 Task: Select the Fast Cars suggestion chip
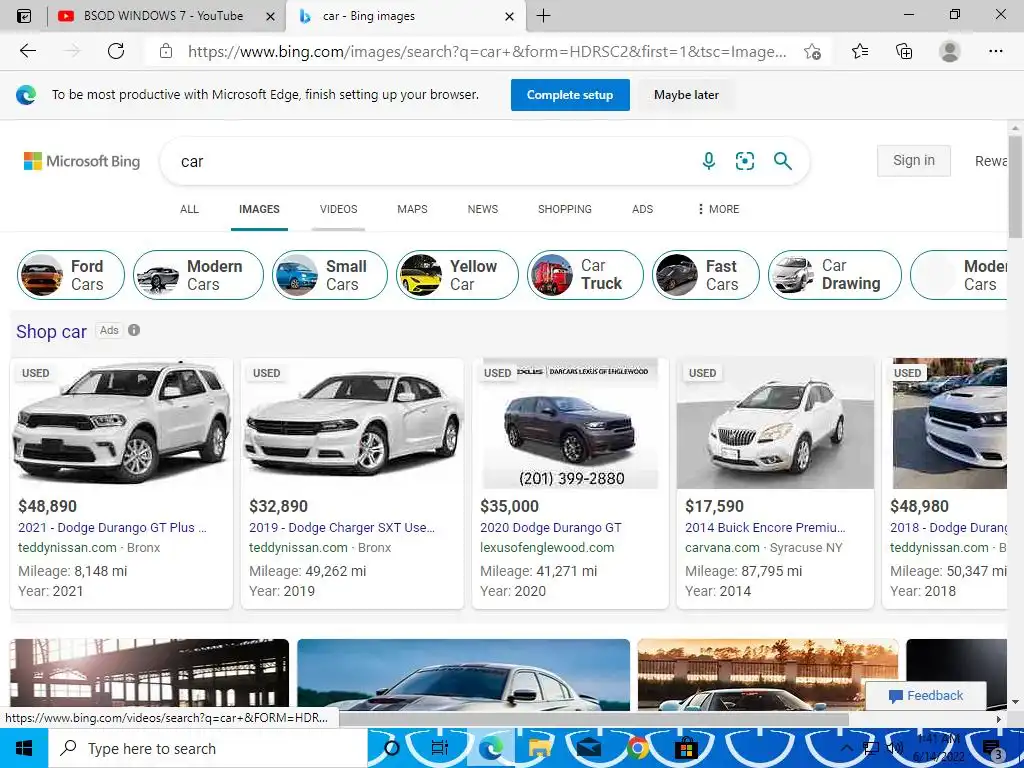pos(706,275)
